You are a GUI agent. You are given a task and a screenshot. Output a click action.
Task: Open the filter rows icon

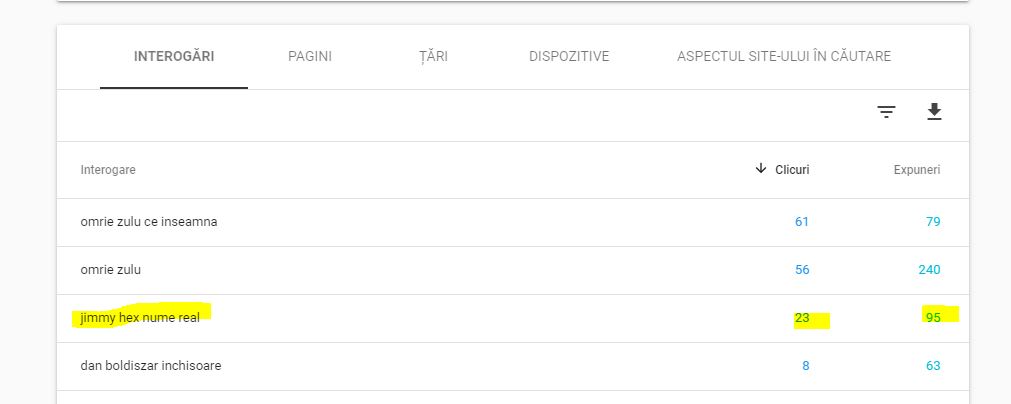click(x=887, y=112)
